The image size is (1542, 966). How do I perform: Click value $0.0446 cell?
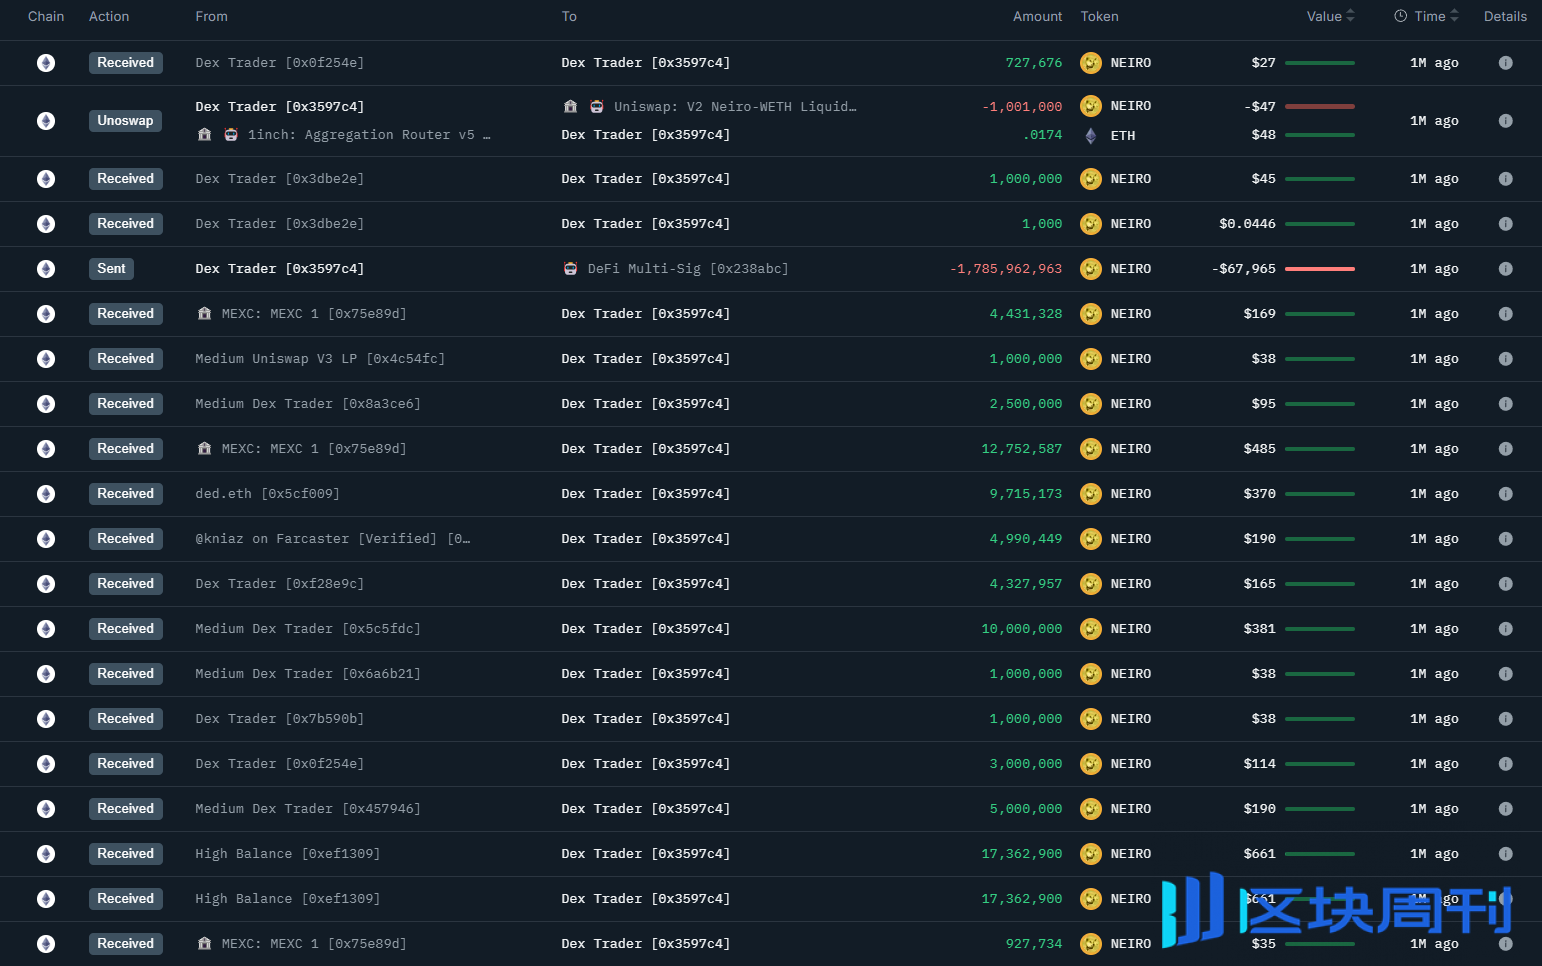1247,224
